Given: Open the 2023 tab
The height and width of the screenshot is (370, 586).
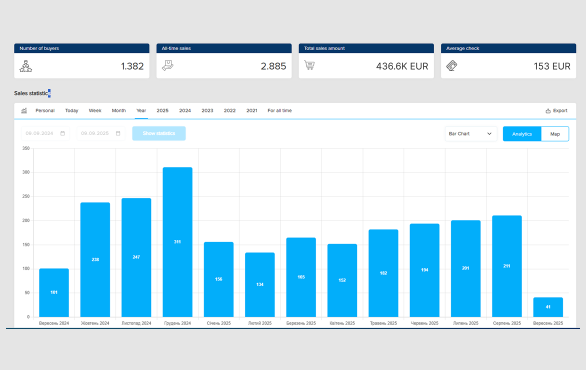Looking at the screenshot, I should tap(207, 111).
